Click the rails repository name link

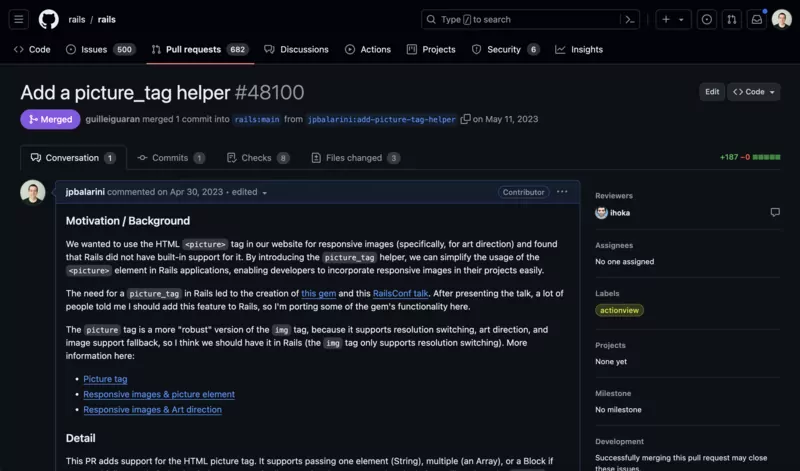tap(107, 19)
